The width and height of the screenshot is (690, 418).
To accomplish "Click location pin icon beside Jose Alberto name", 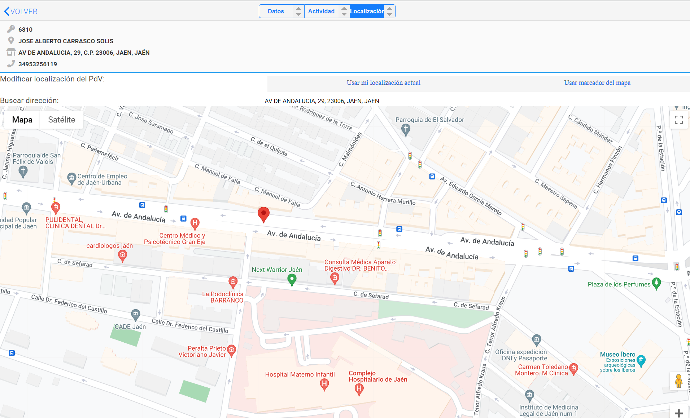I will (11, 40).
